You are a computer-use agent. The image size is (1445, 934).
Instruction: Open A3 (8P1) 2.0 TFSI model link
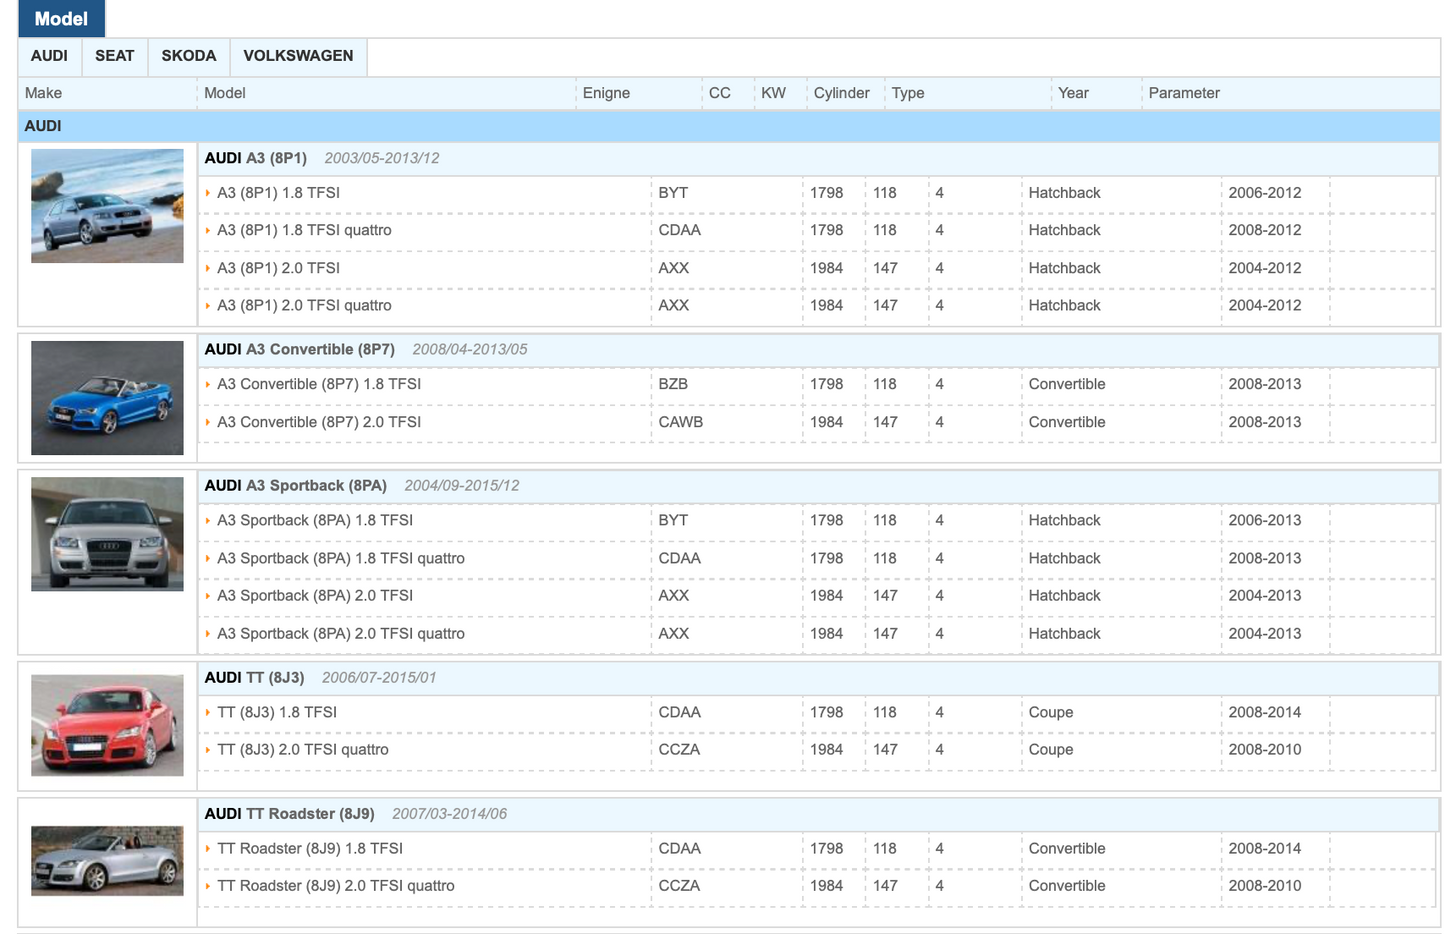click(x=279, y=268)
